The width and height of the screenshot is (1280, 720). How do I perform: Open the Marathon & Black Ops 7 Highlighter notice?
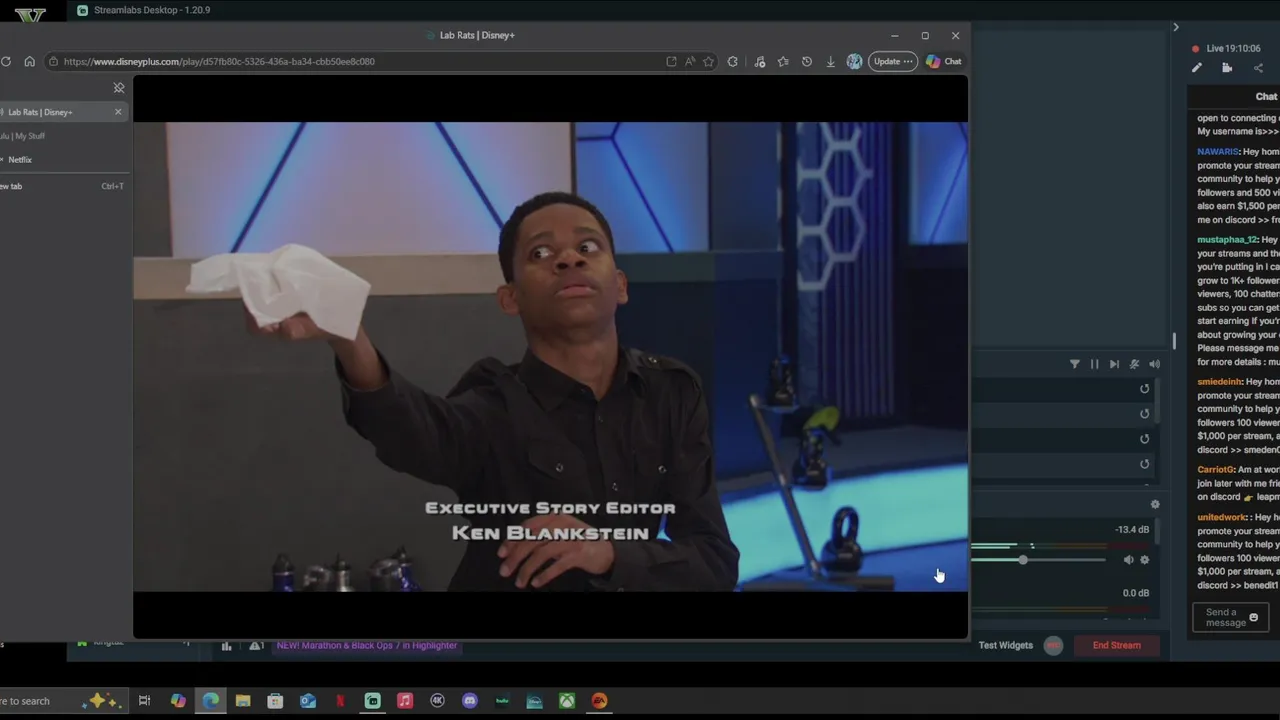[367, 645]
